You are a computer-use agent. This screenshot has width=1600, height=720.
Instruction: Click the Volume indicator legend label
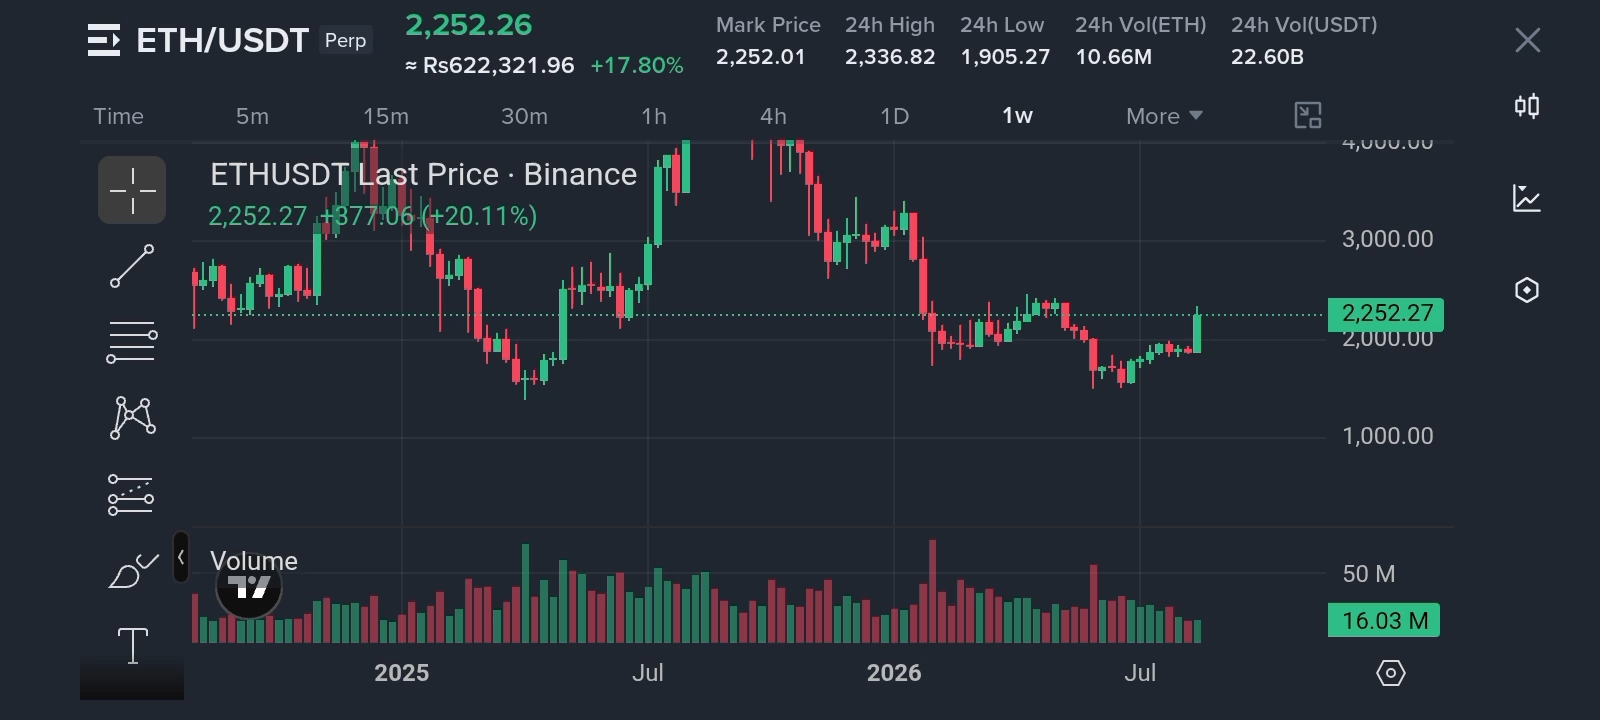pos(254,561)
